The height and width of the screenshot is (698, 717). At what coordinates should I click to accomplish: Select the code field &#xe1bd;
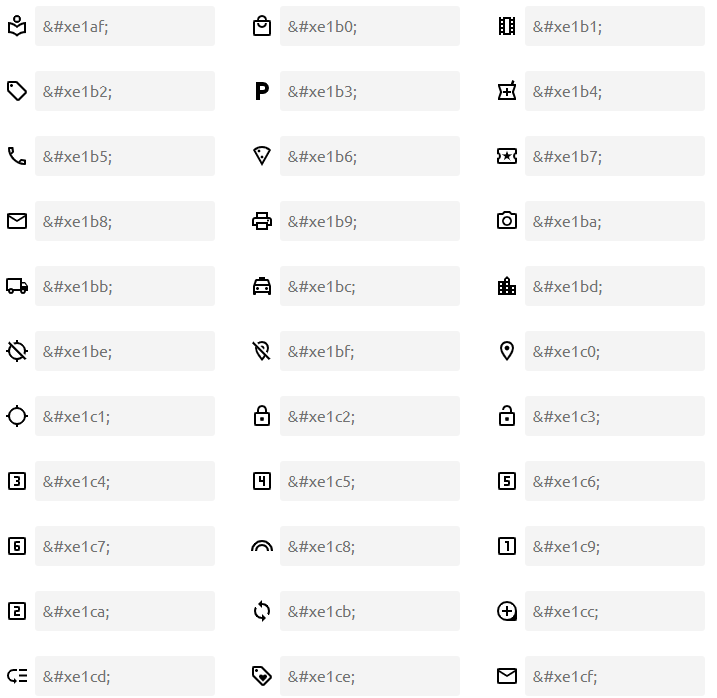click(615, 286)
